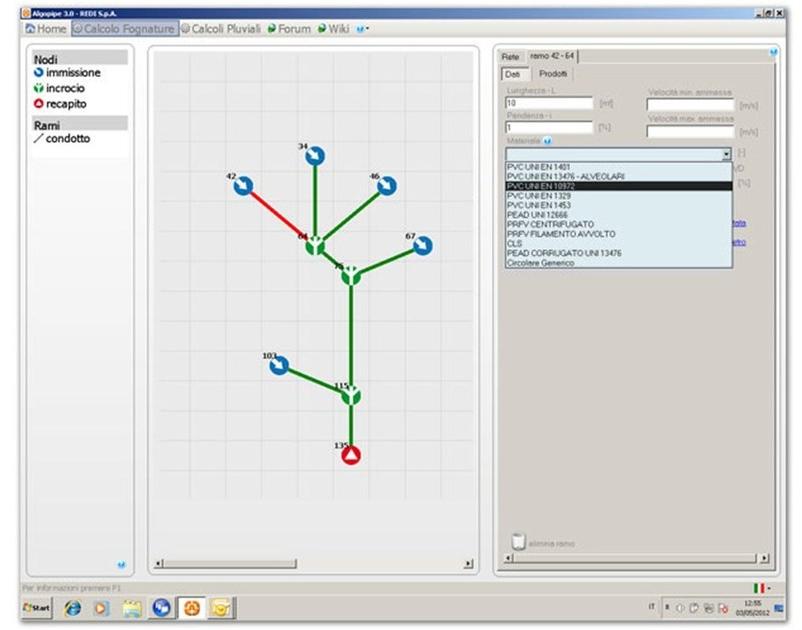802x630 pixels.
Task: Click the canvas horizontal scrollbar thumb
Action: pyautogui.click(x=230, y=564)
